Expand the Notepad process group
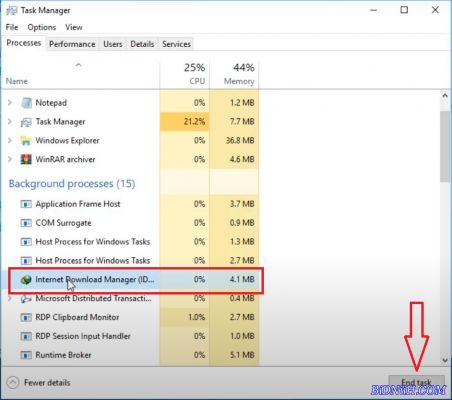The image size is (452, 400). (x=10, y=103)
